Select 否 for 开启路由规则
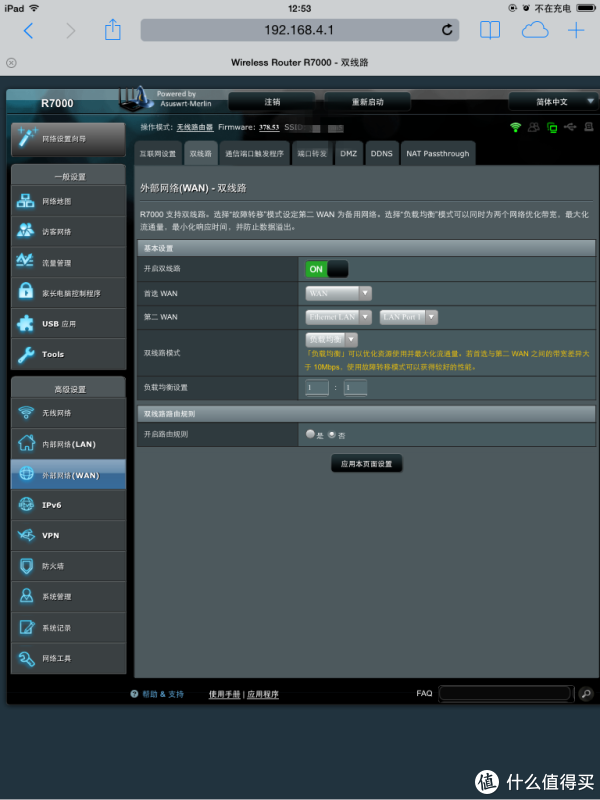Screen dimensions: 600x800 click(332, 434)
